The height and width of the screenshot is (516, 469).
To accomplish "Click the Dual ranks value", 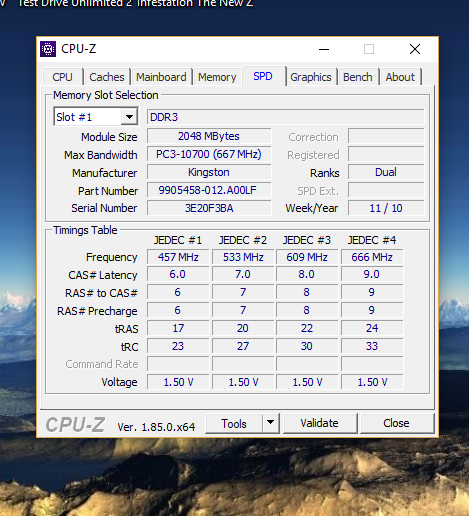I will (x=386, y=172).
